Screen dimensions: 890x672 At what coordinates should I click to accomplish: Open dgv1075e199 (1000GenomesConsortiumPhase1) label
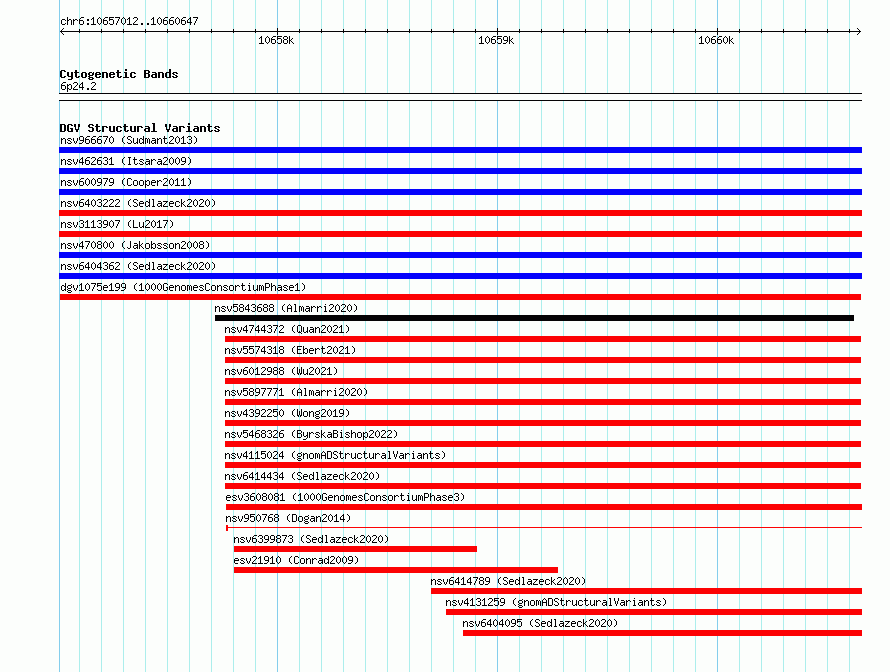183,287
